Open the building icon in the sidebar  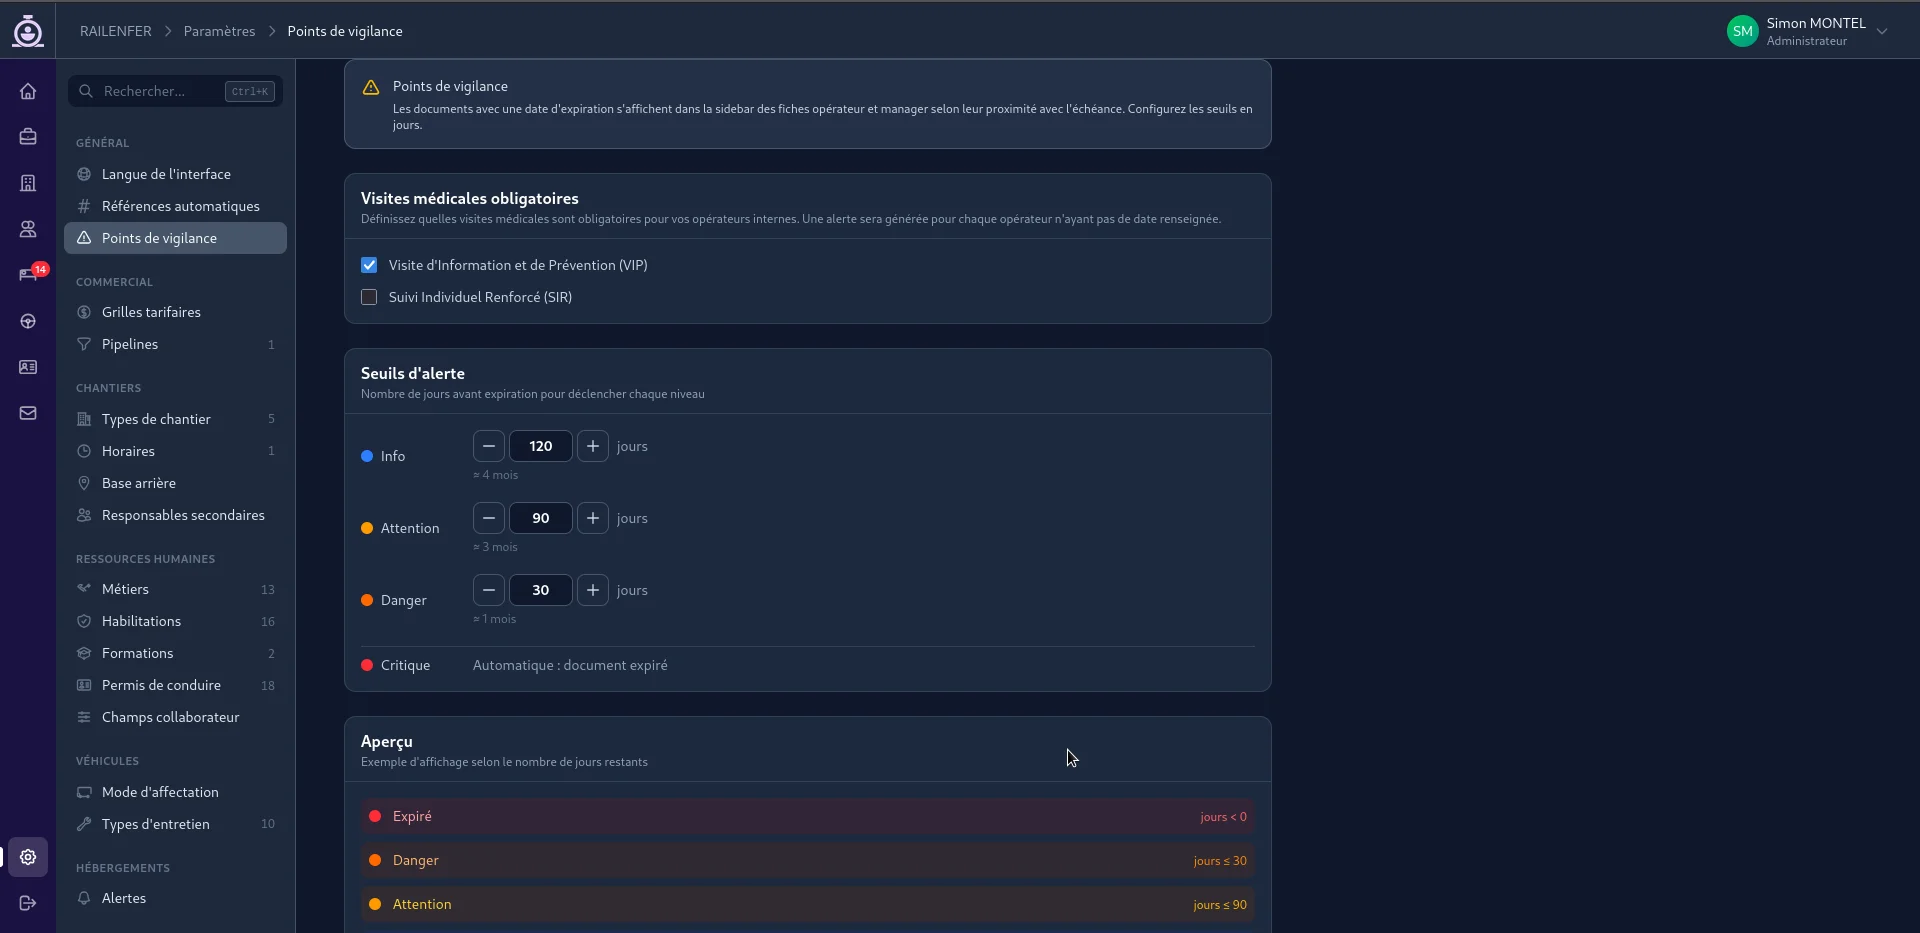coord(27,183)
